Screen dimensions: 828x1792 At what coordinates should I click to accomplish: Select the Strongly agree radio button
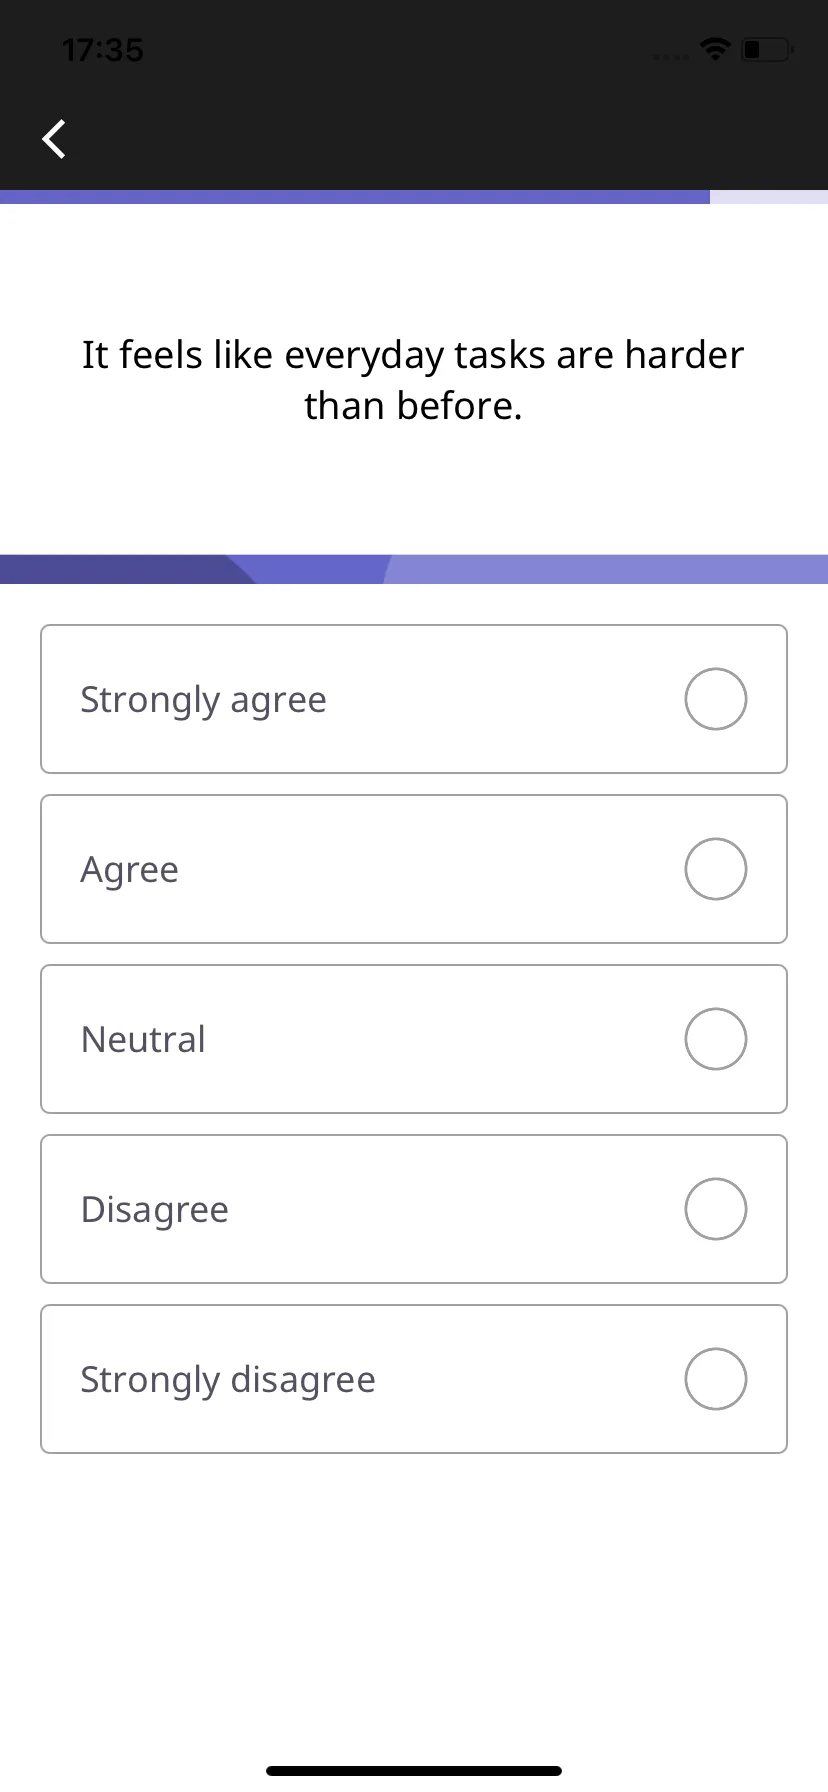[716, 699]
